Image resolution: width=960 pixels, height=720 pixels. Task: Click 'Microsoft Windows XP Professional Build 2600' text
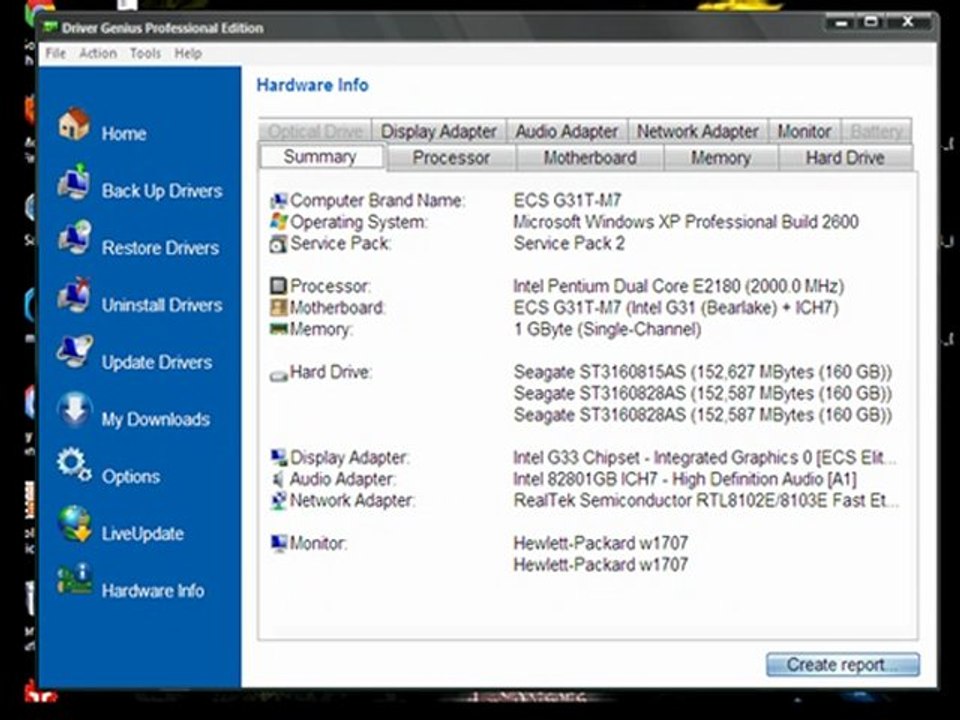(686, 222)
